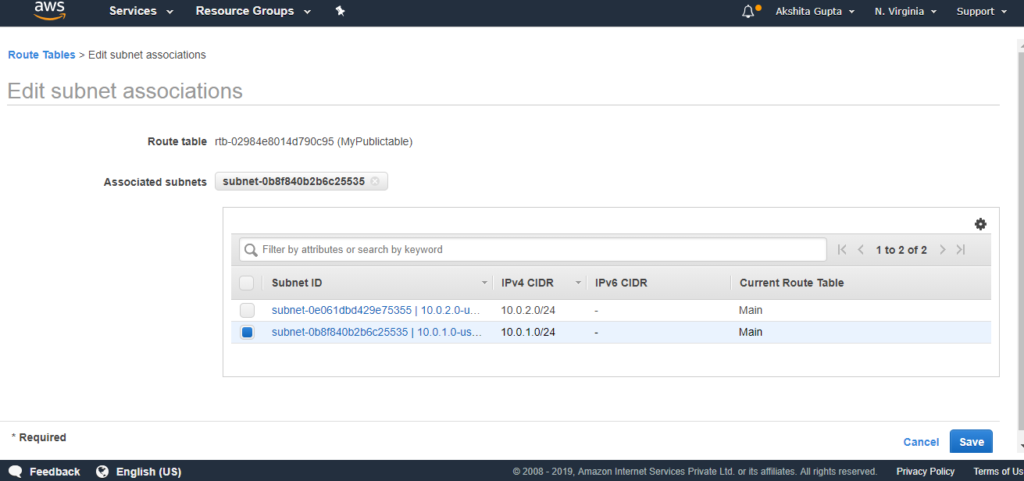Go to last page of results
This screenshot has height=481, width=1024.
coord(961,249)
